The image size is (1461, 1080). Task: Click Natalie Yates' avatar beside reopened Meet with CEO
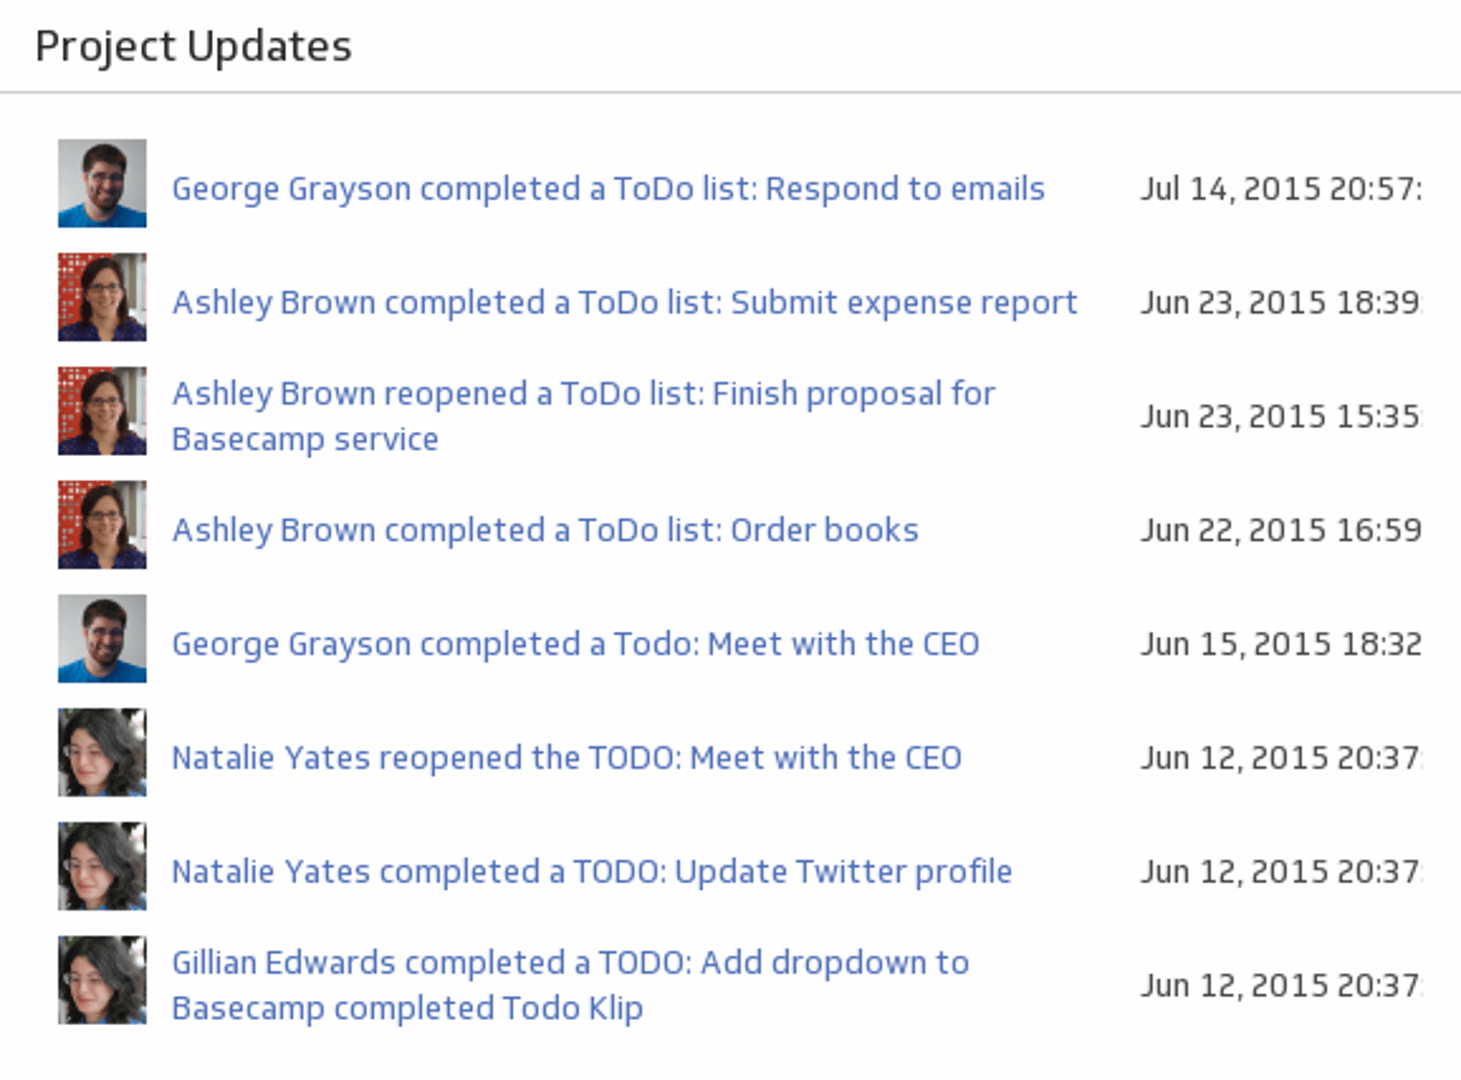(x=102, y=753)
